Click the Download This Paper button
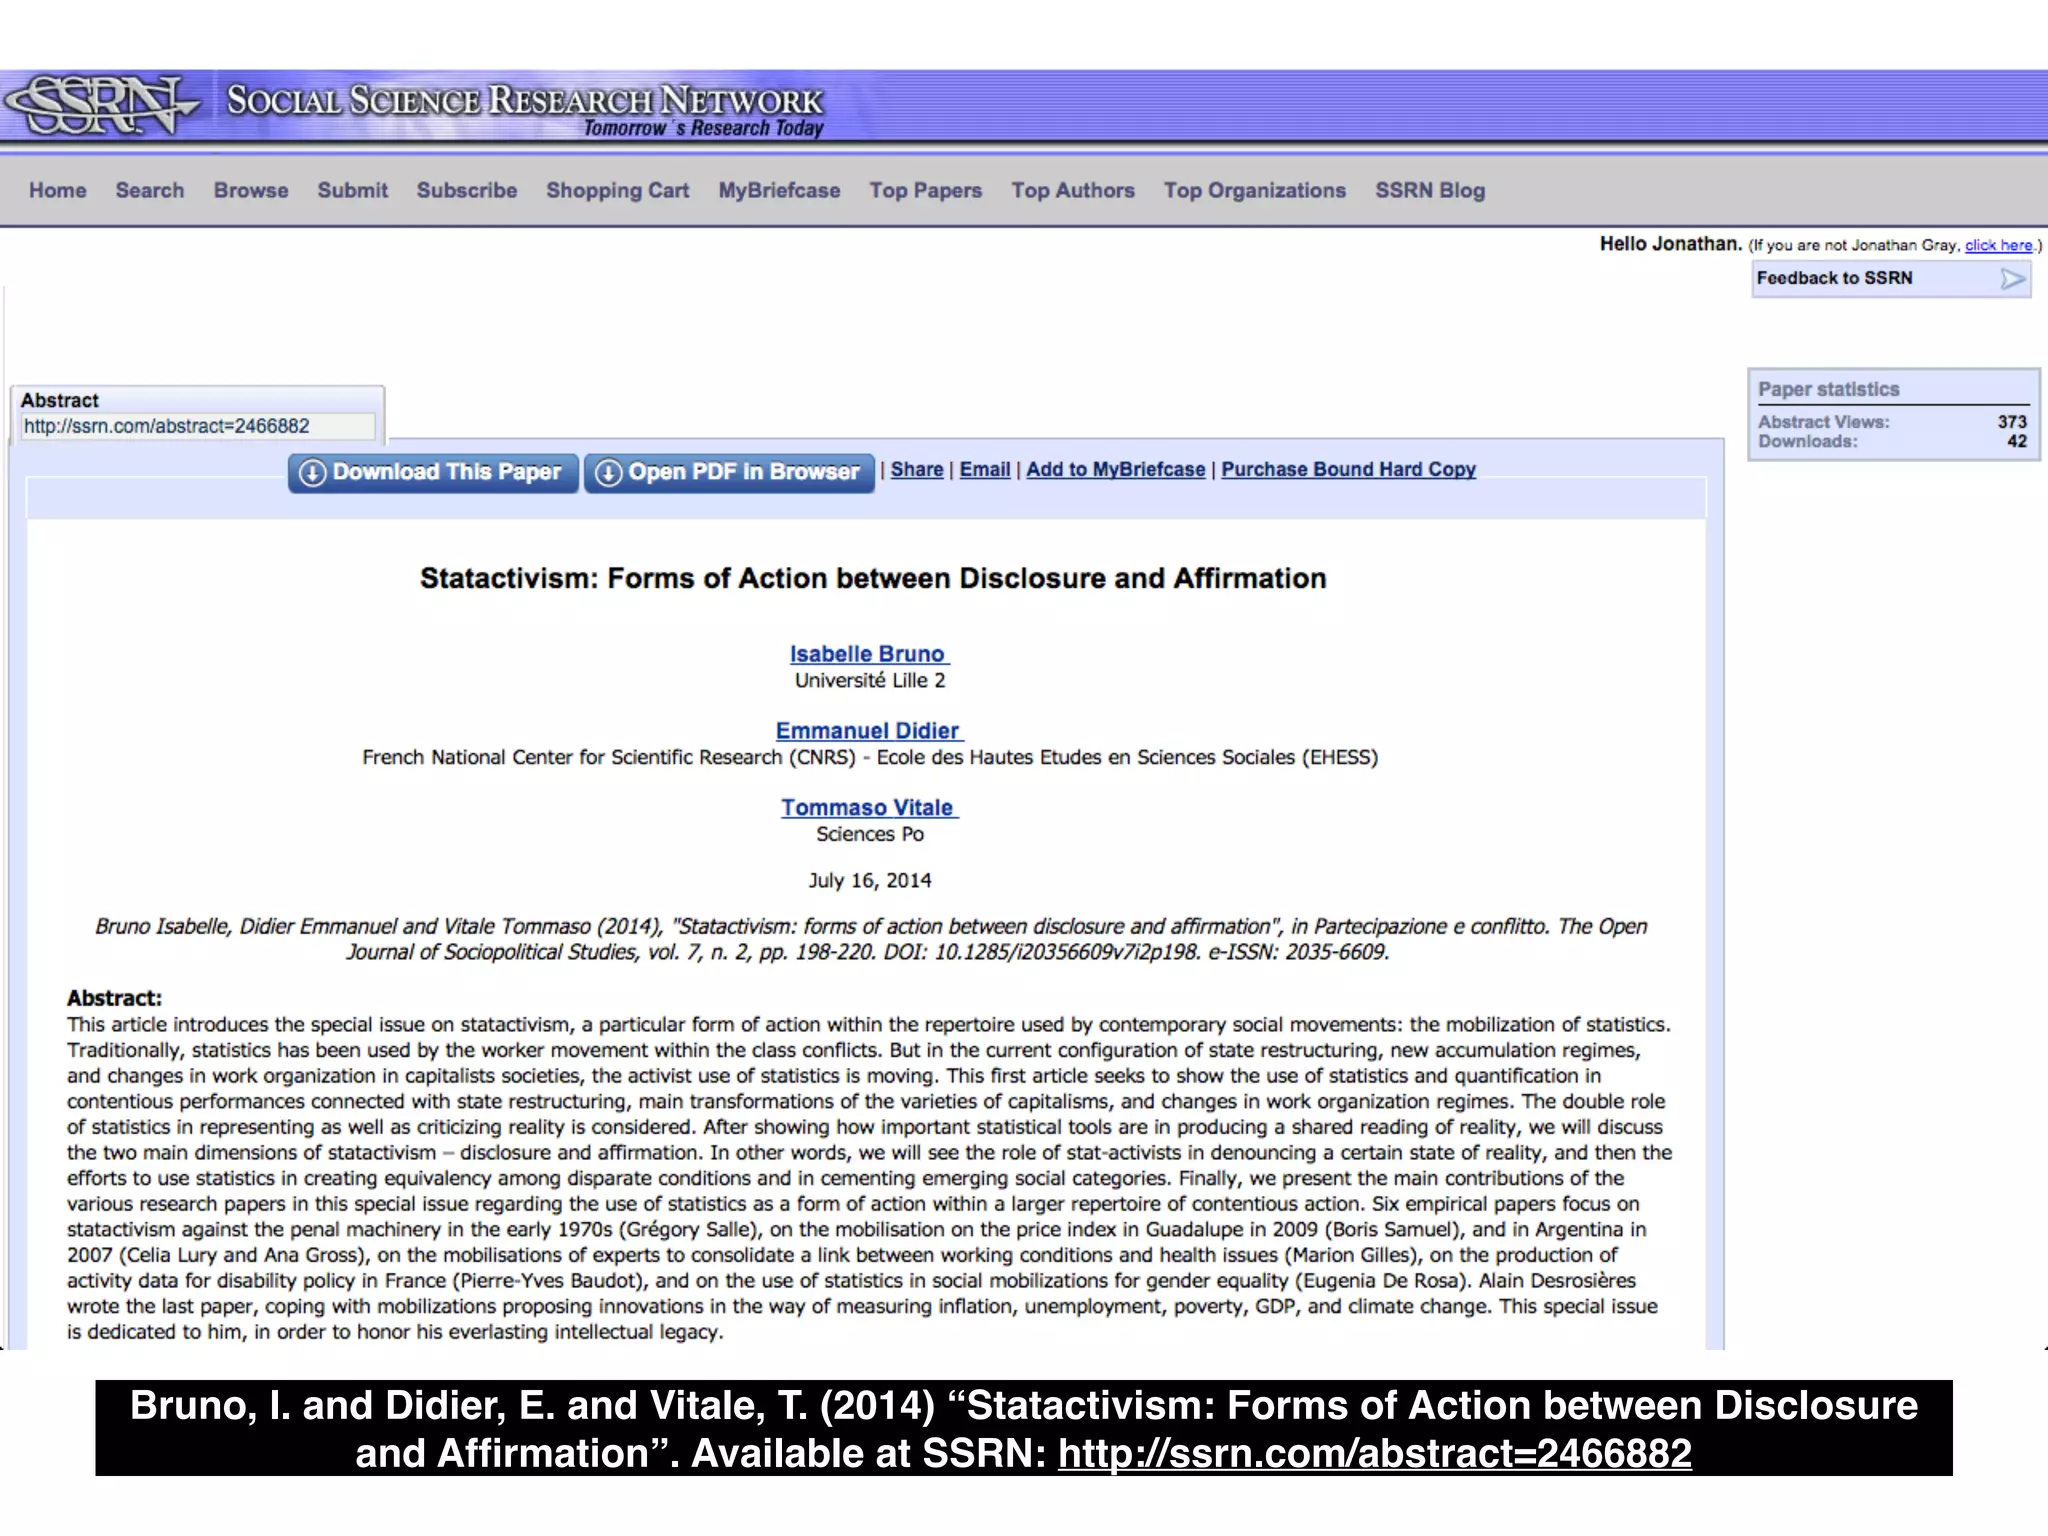This screenshot has width=2048, height=1536. 433,473
